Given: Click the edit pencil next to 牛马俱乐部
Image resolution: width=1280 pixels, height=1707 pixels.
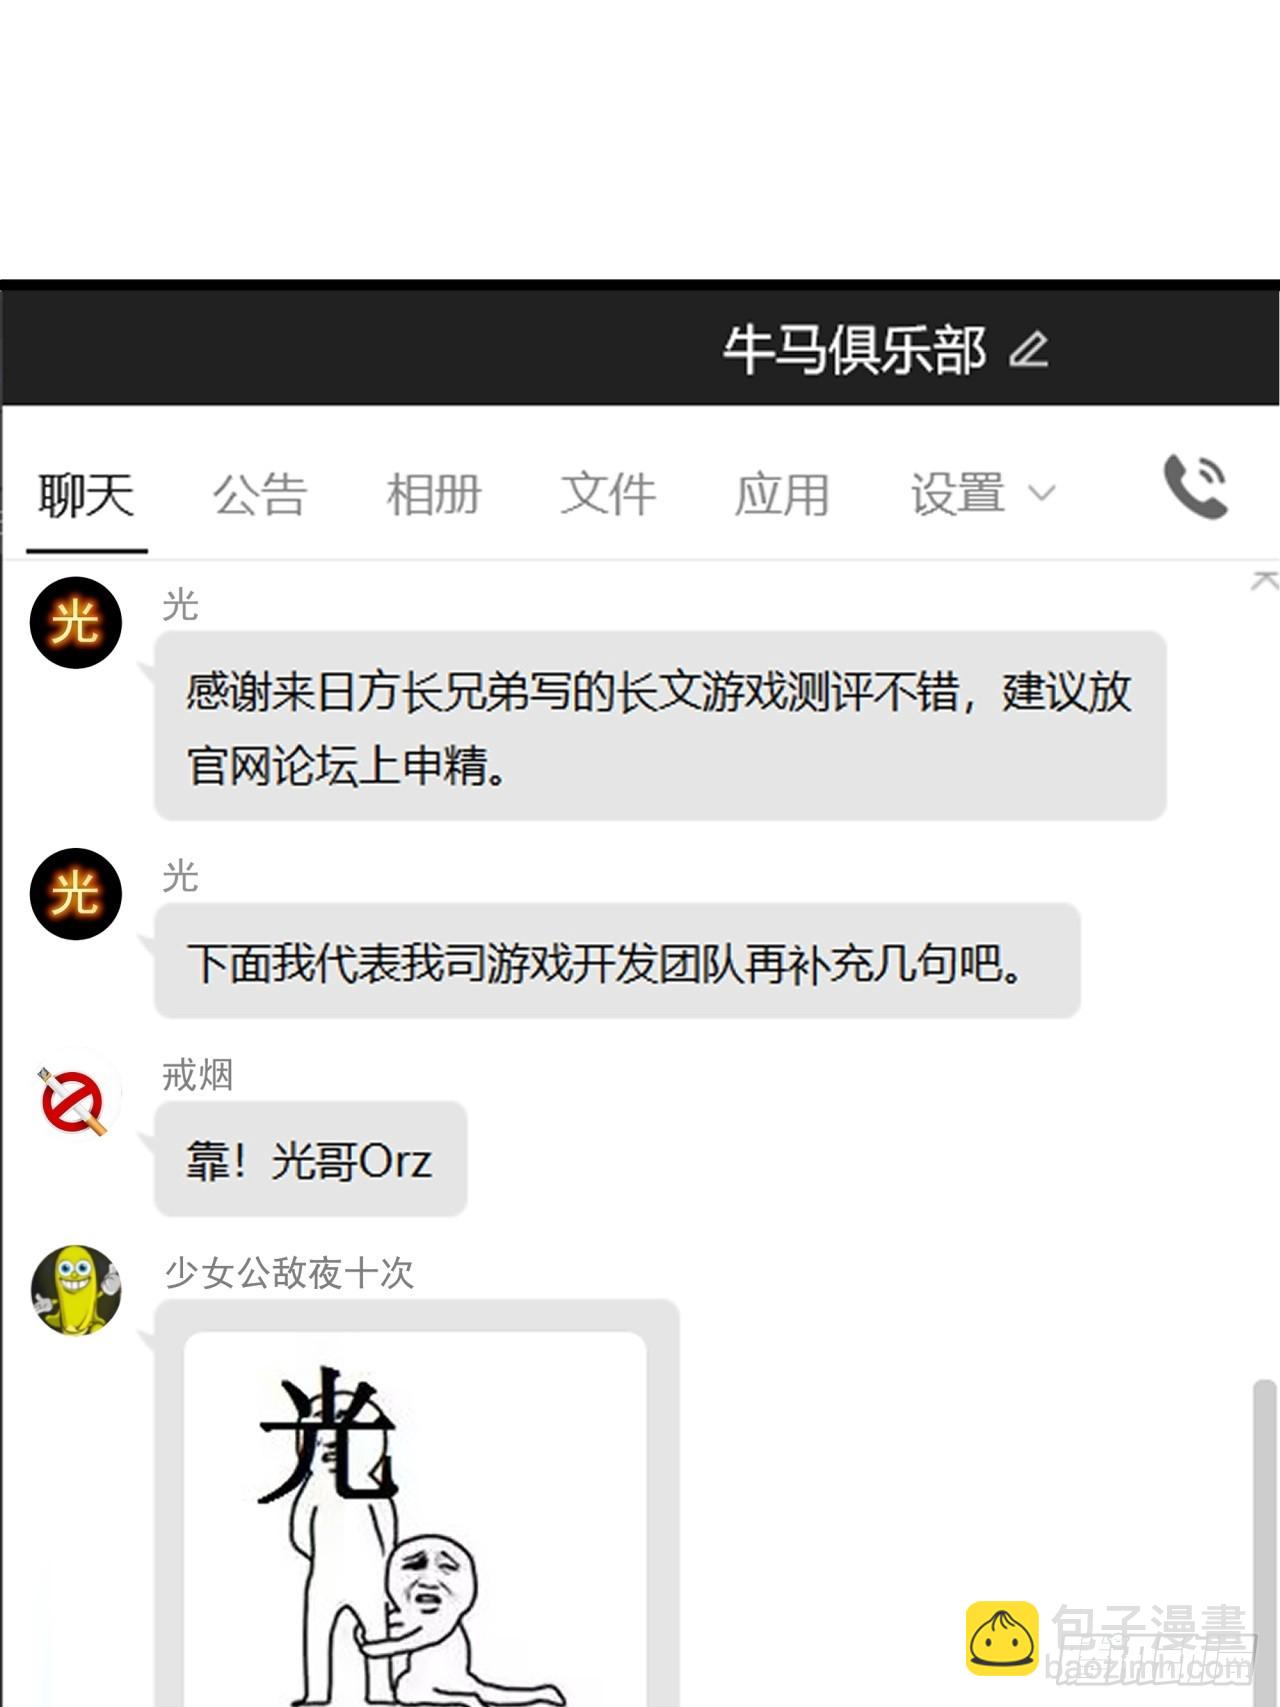Looking at the screenshot, I should [1028, 350].
